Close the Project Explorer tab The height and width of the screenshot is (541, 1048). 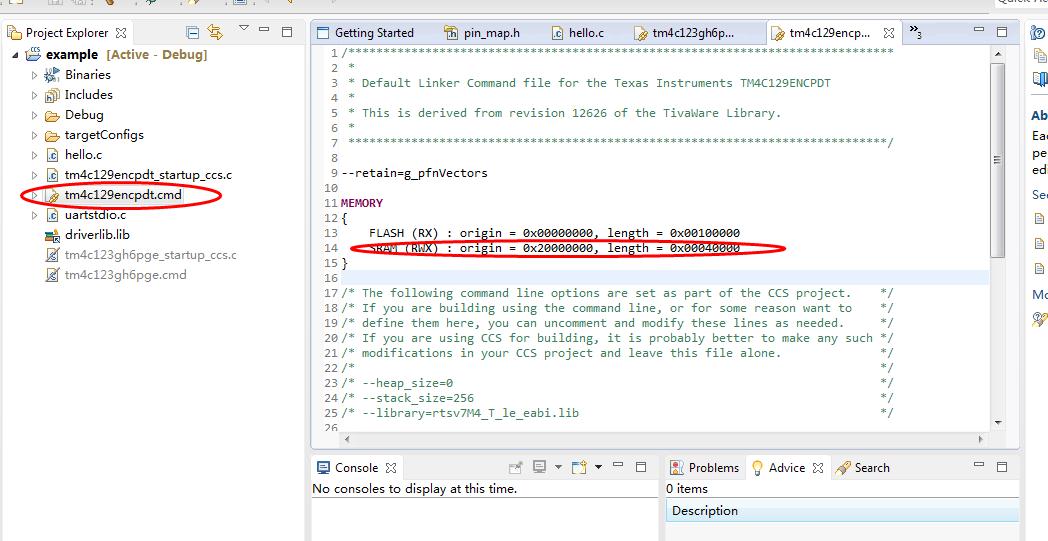121,33
